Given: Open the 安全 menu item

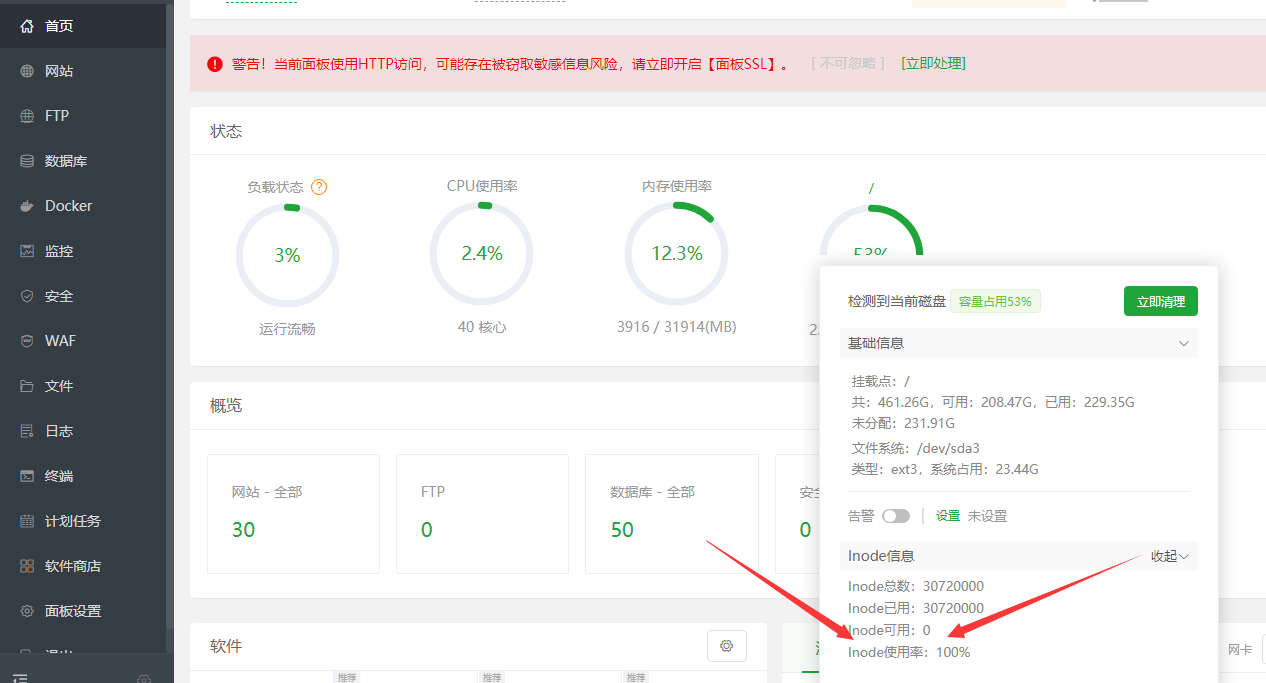Looking at the screenshot, I should (83, 296).
